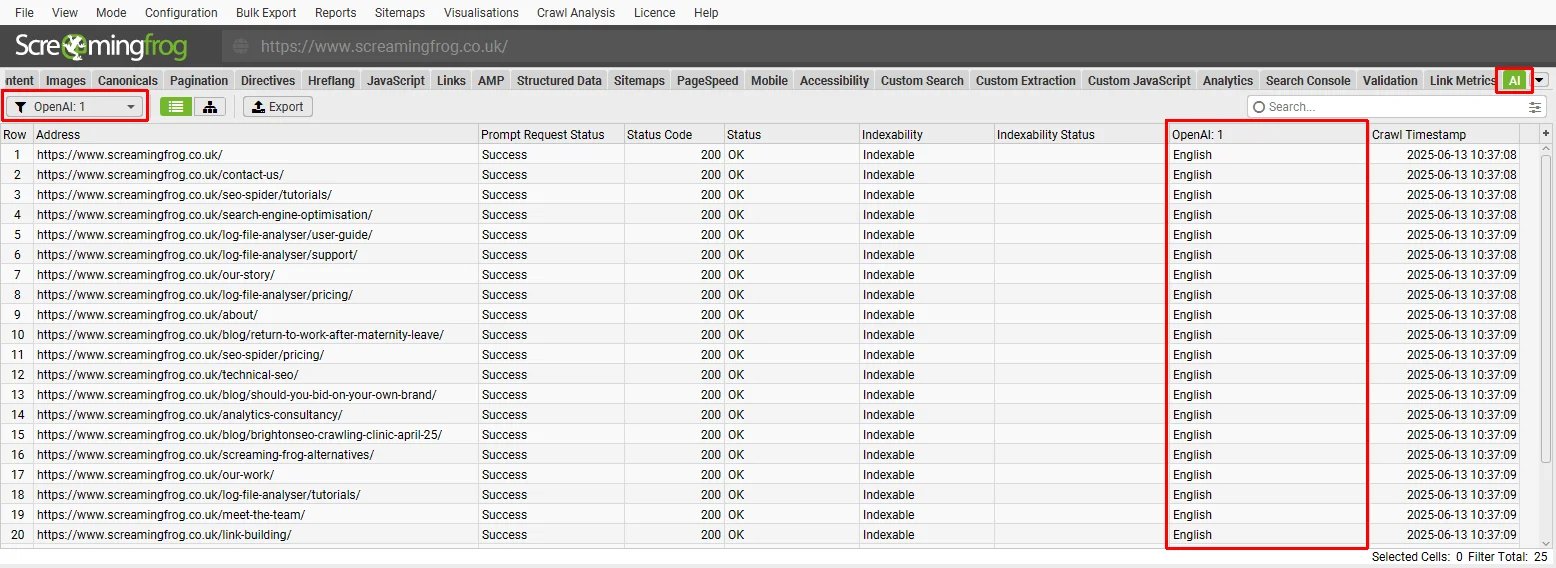Switch to the Custom JavaScript tab
Screen dimensions: 1556x568
point(1139,81)
